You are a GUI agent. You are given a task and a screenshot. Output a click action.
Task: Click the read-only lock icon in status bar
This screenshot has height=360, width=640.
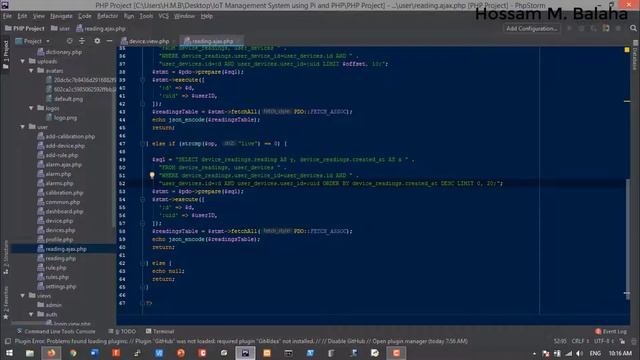pyautogui.click(x=622, y=341)
